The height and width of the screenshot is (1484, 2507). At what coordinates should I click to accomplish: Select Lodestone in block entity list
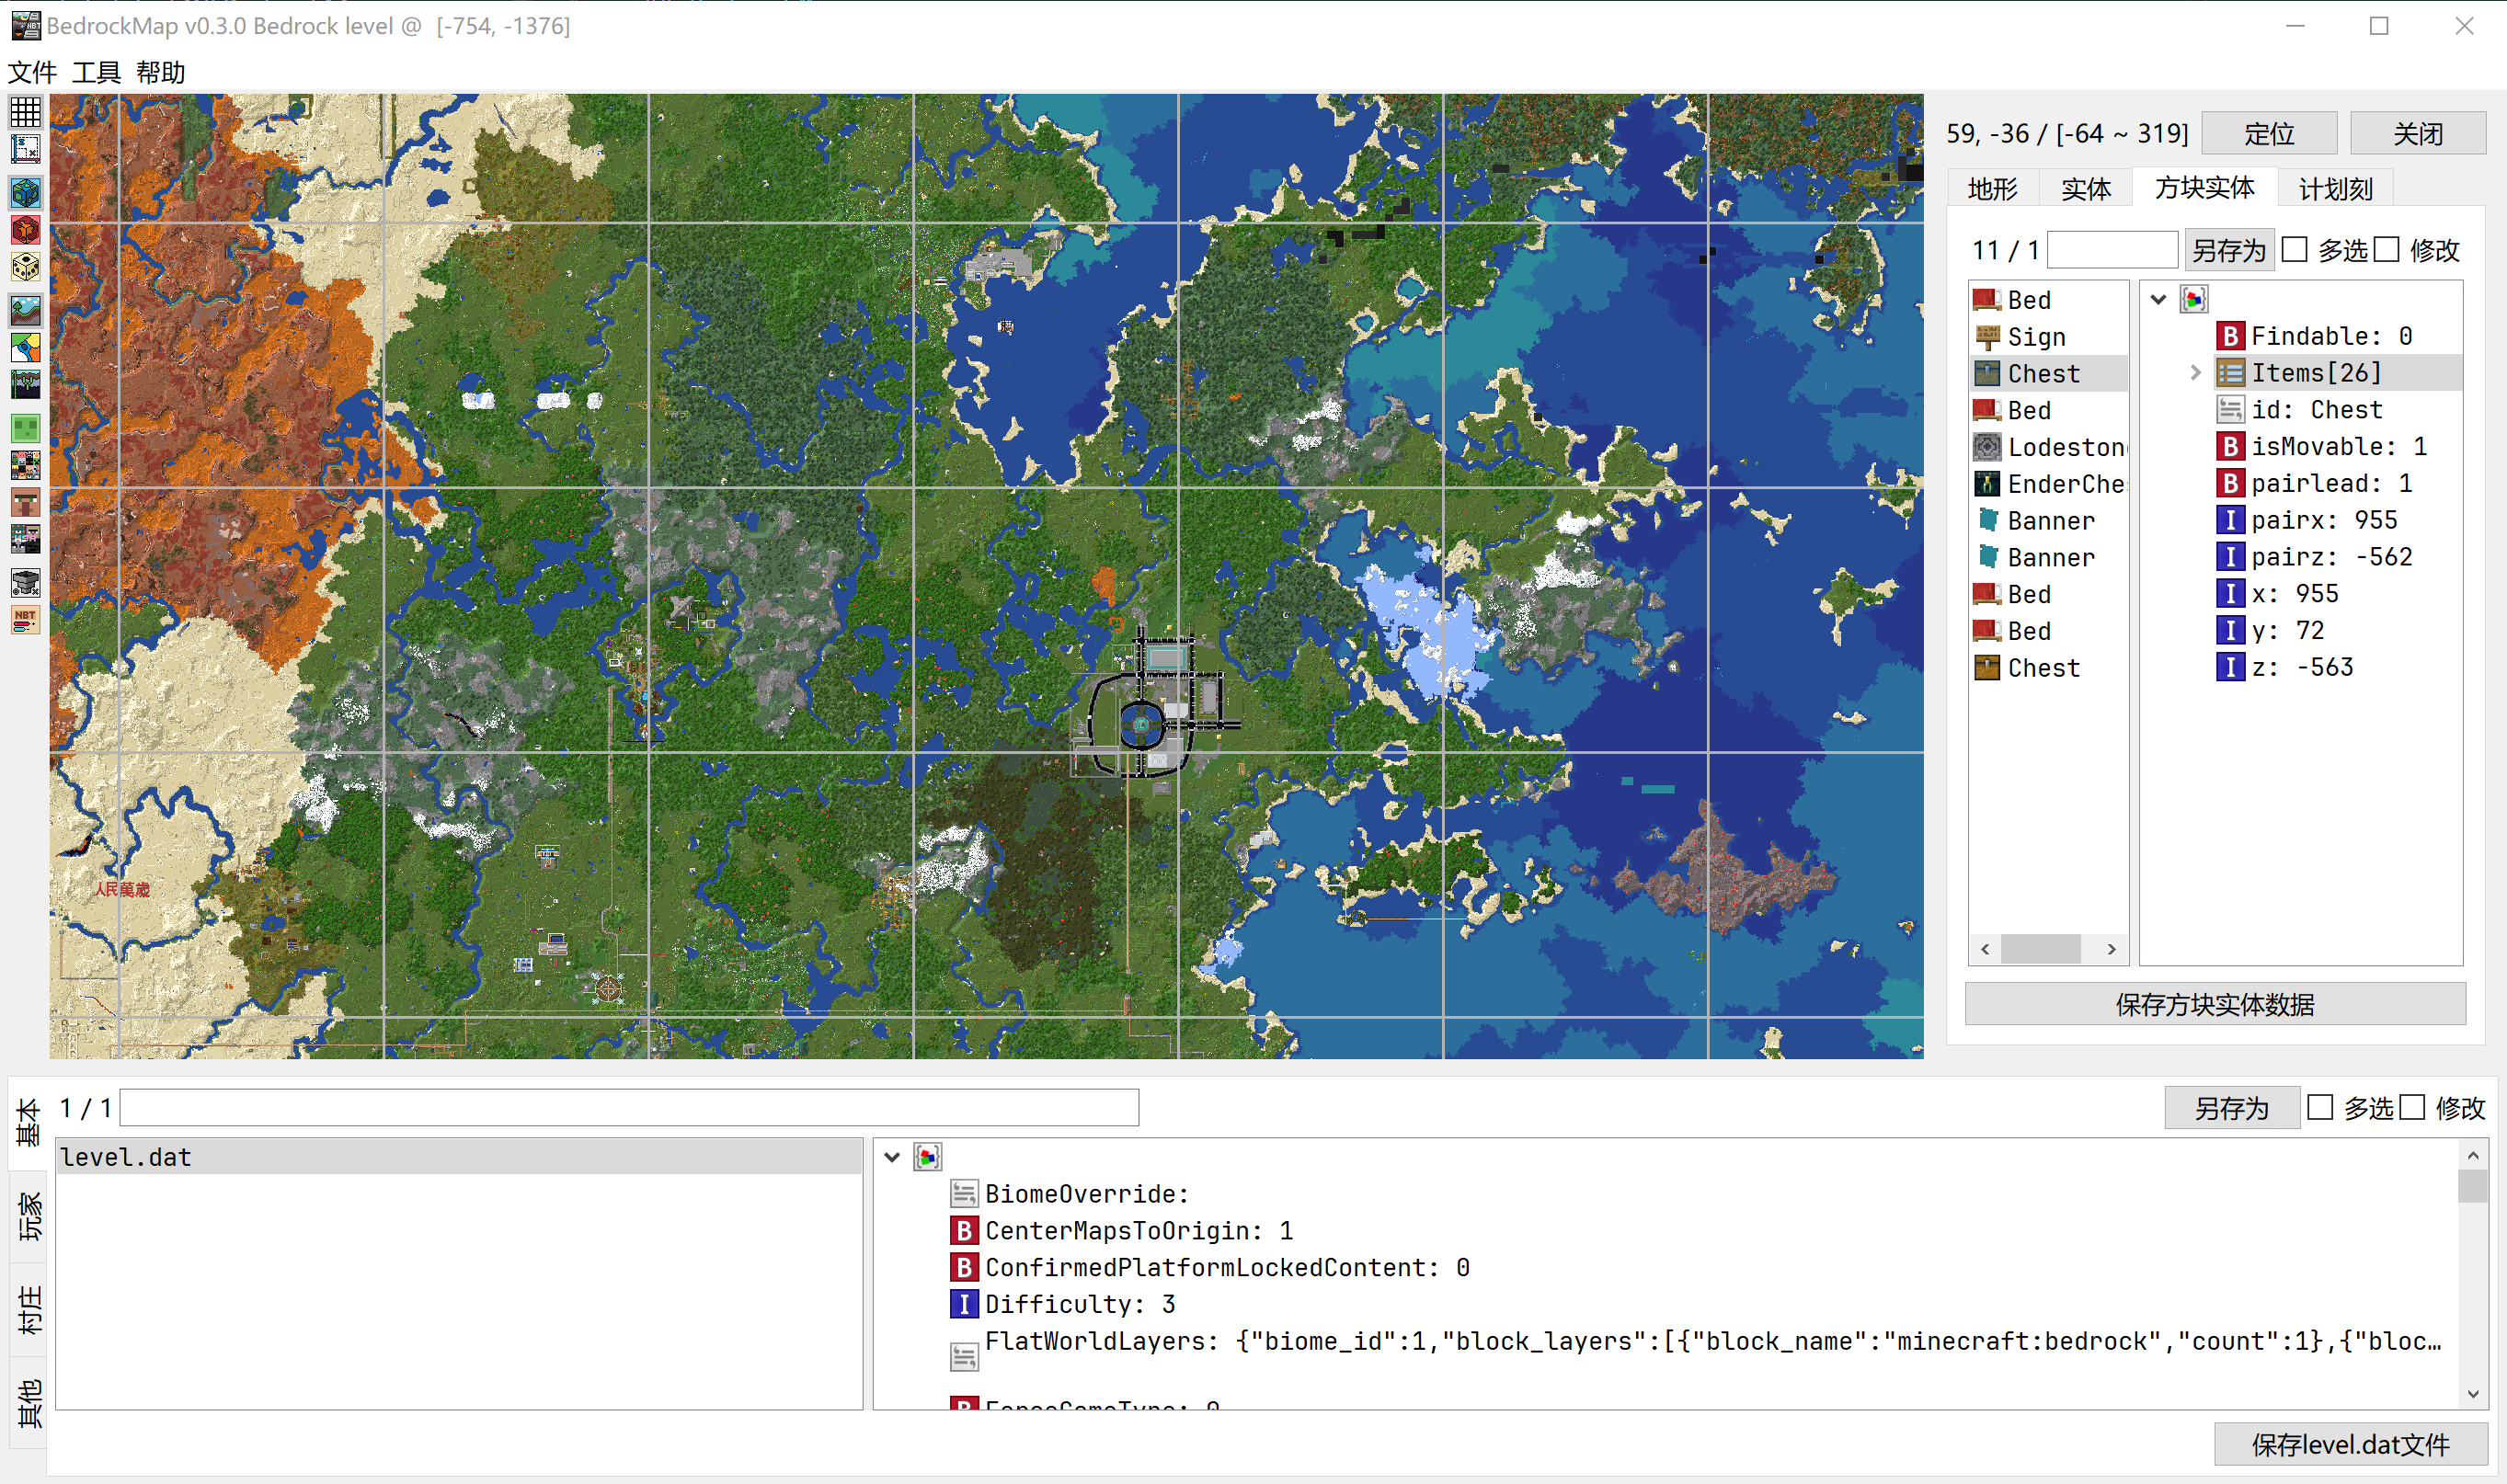(x=2064, y=447)
